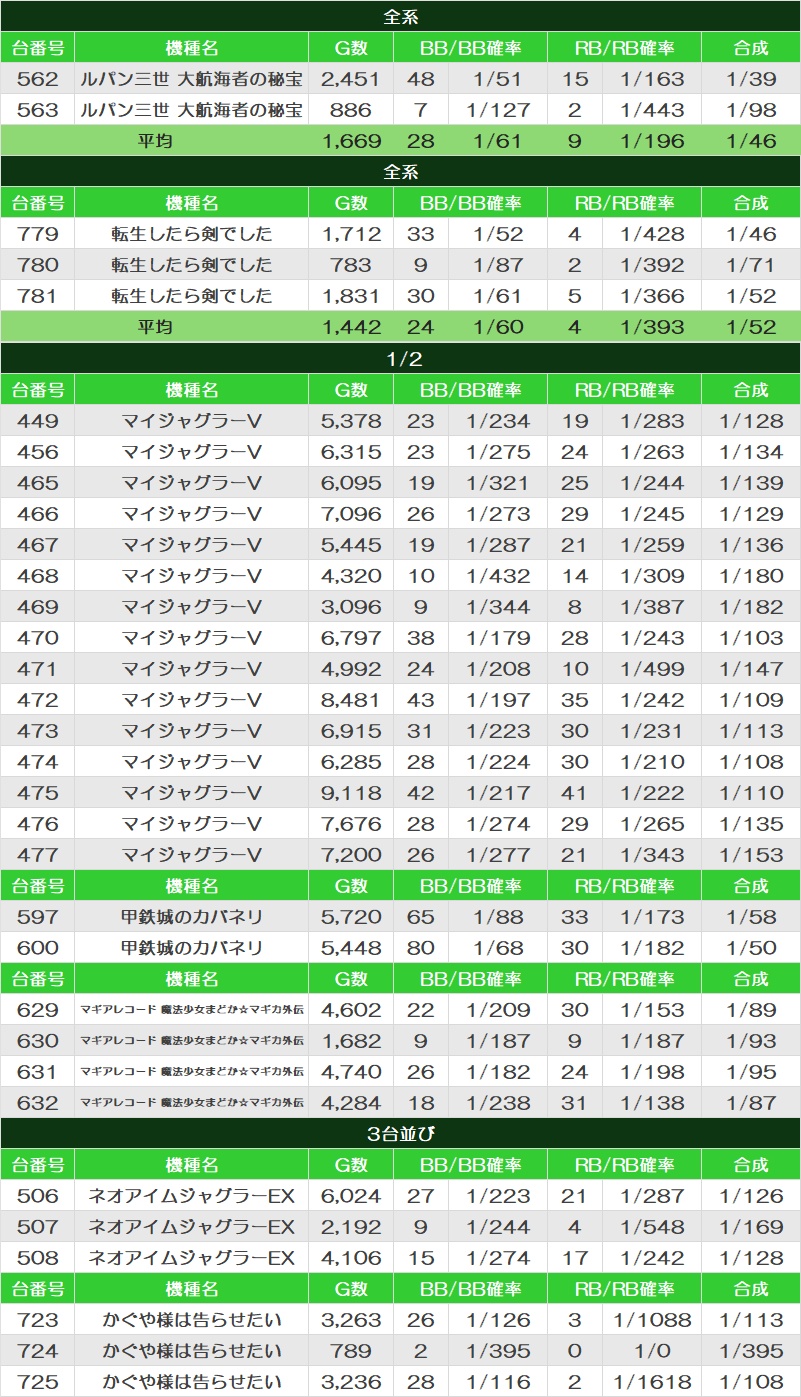Click G count value 2,451
This screenshot has height=1397, width=801.
[x=351, y=79]
